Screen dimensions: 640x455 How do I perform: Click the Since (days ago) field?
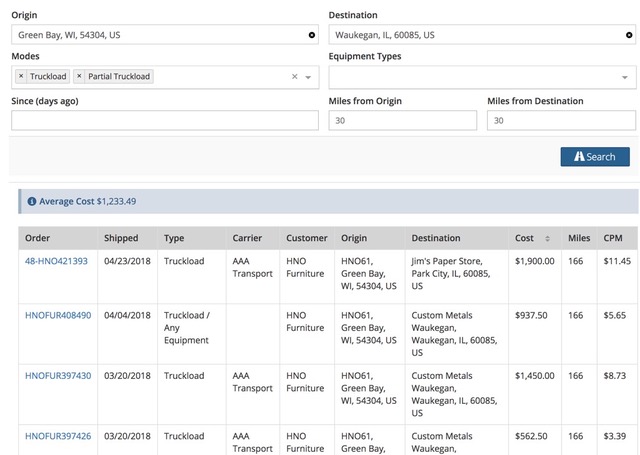coord(165,120)
